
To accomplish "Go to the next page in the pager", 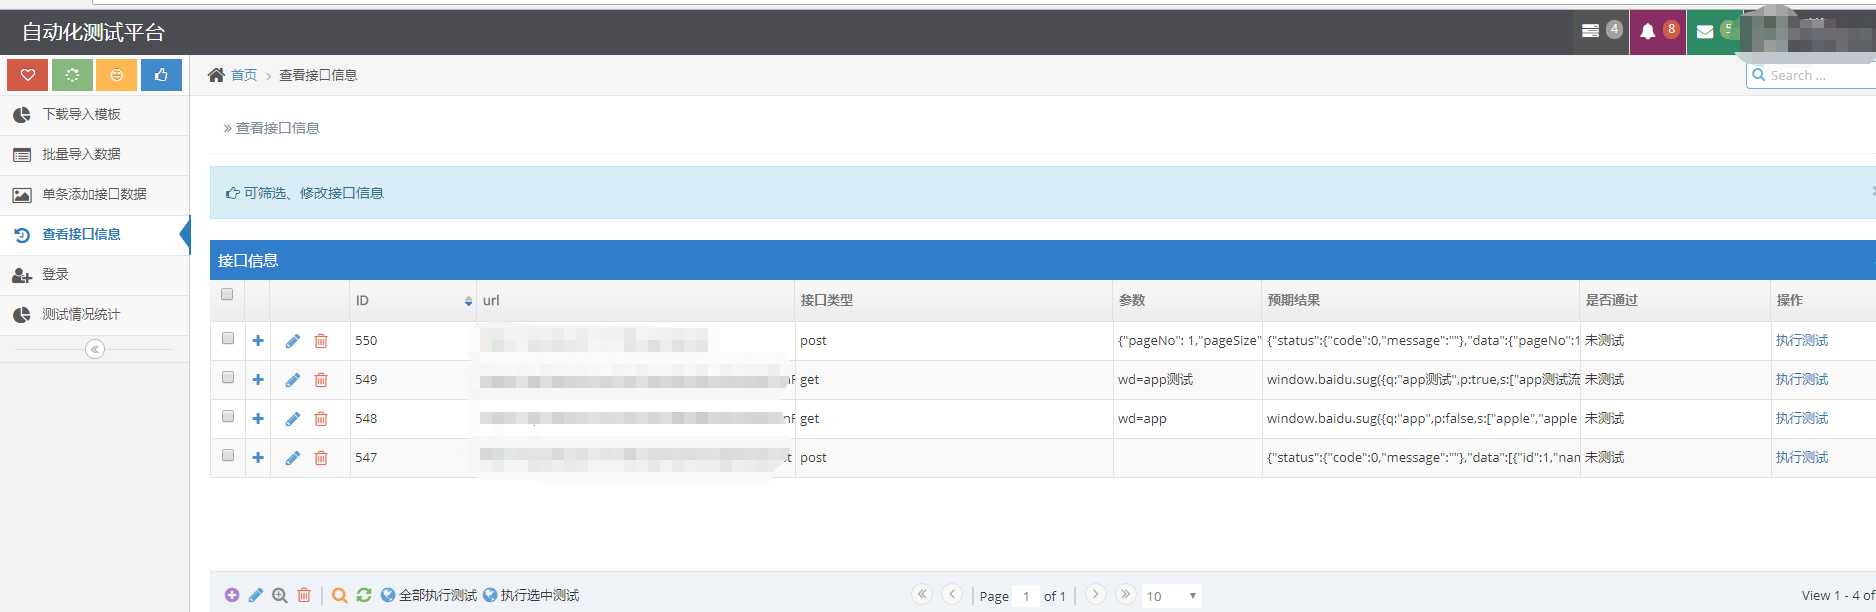I will pyautogui.click(x=1096, y=594).
